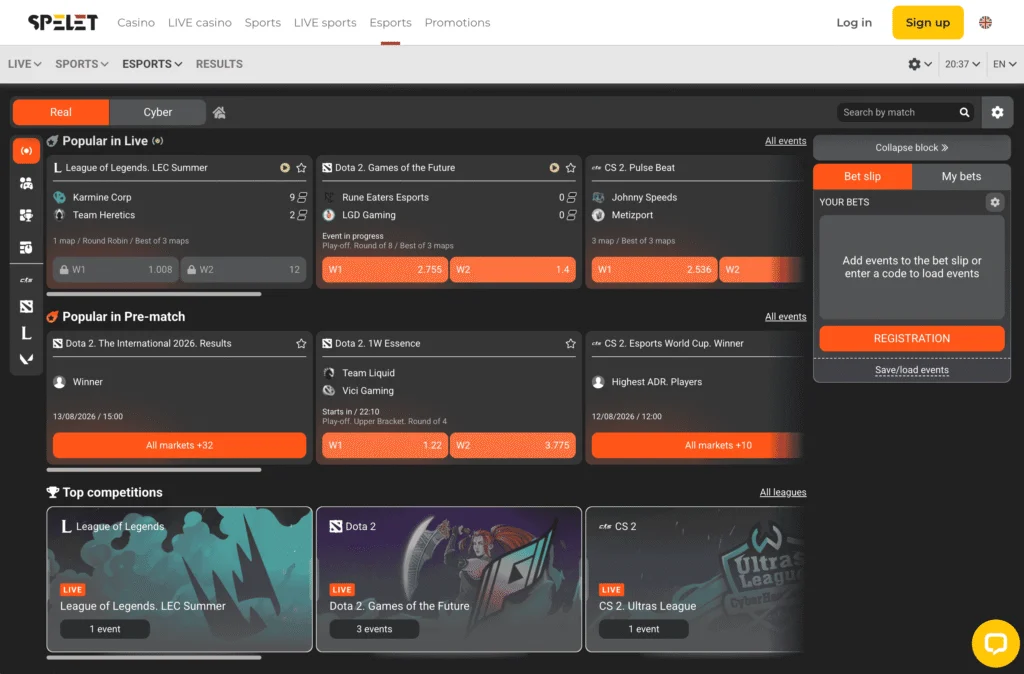Click the Popular in Live horizontal scrollbar
This screenshot has width=1024, height=674.
click(x=154, y=294)
